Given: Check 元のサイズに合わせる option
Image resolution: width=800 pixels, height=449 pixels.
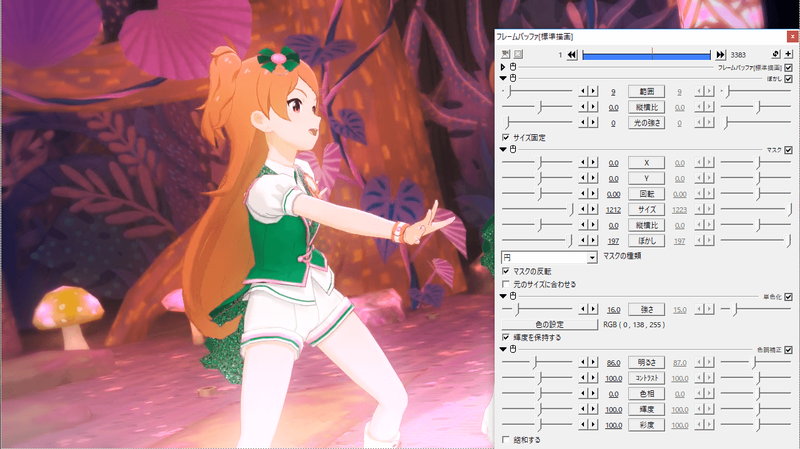Looking at the screenshot, I should 506,284.
